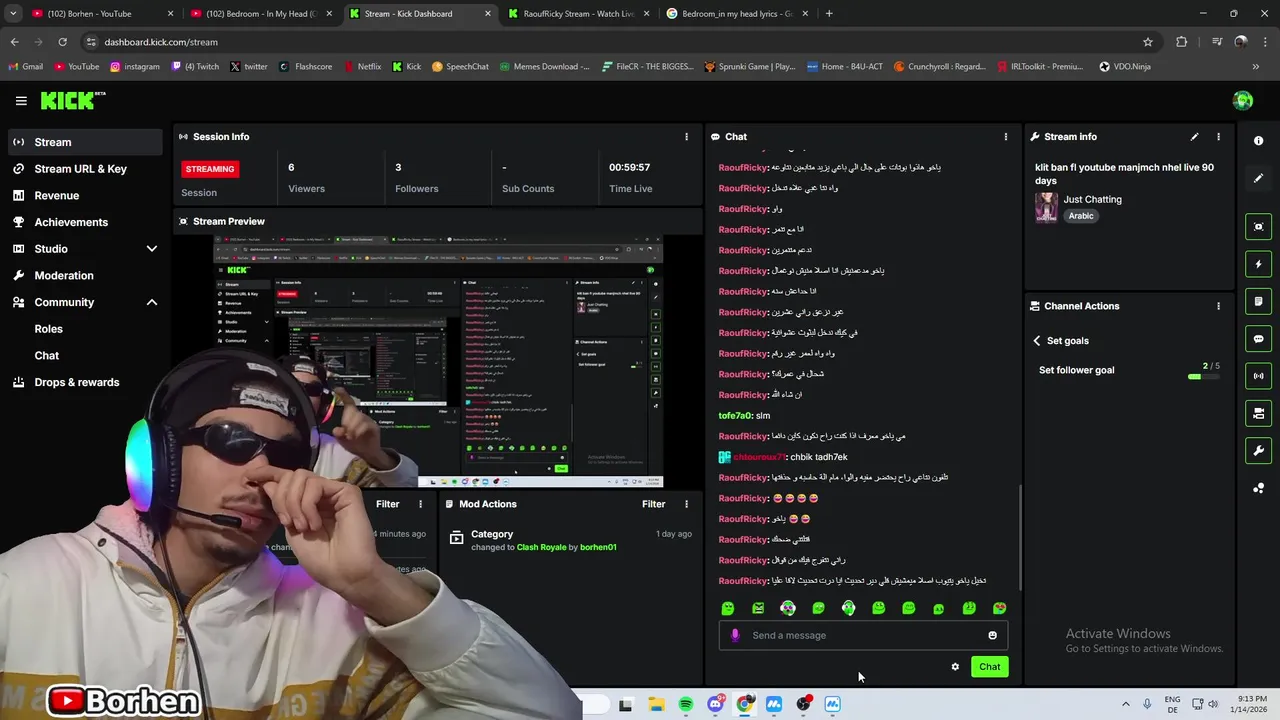This screenshot has width=1280, height=720.
Task: Click Set follower goal entry
Action: pyautogui.click(x=1076, y=370)
